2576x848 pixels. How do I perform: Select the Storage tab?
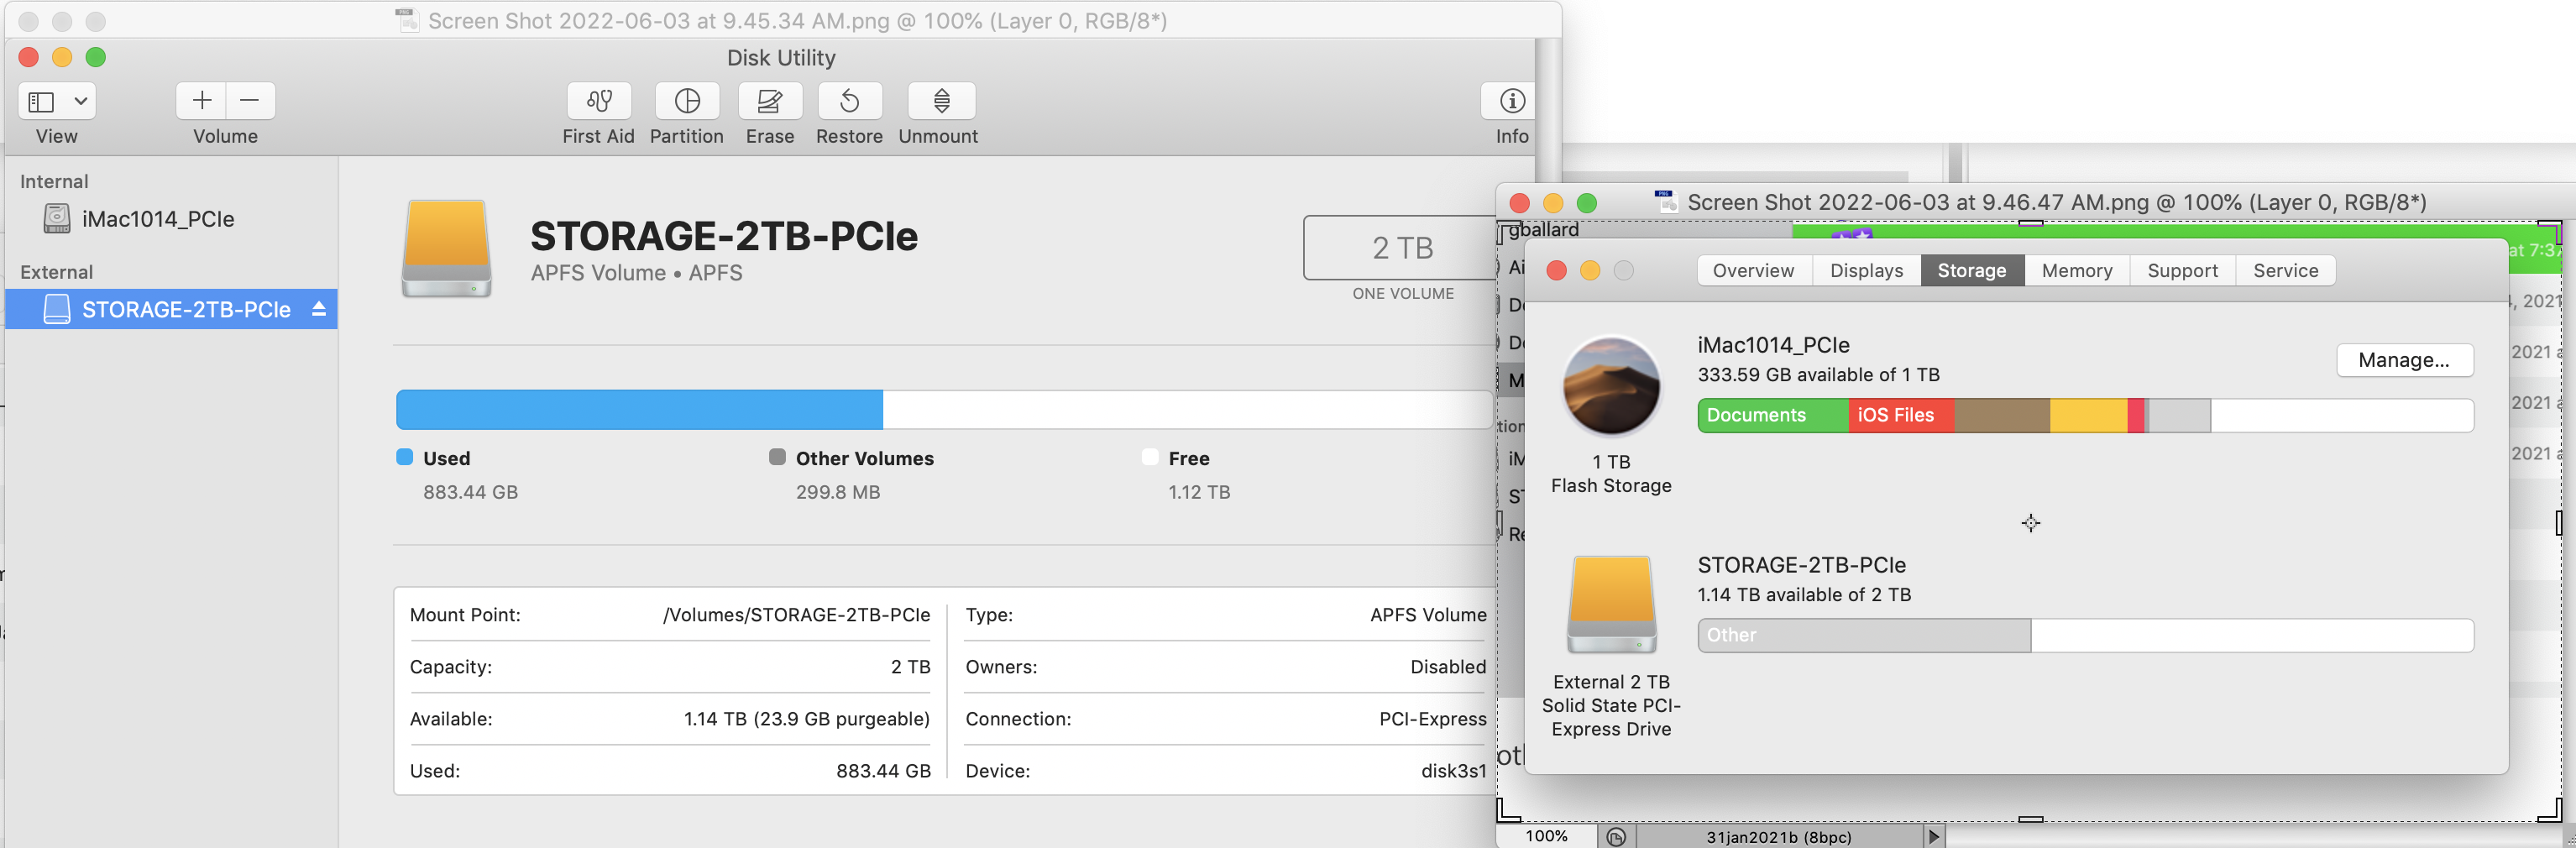click(x=1972, y=271)
